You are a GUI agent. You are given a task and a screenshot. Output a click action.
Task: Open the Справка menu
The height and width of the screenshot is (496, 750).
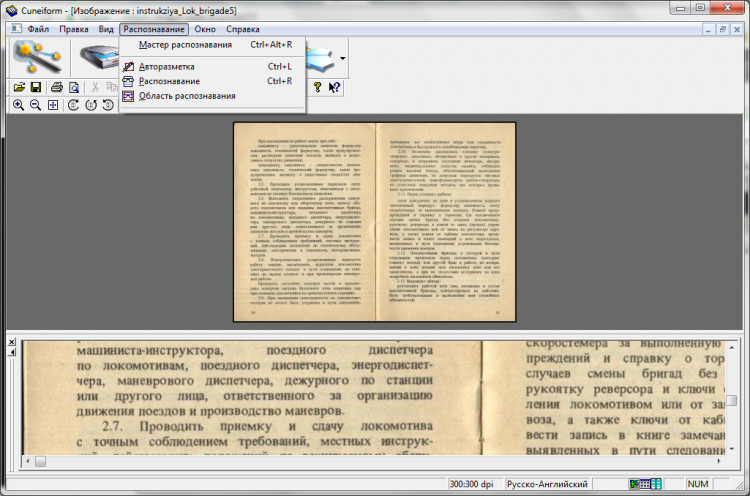[x=243, y=29]
